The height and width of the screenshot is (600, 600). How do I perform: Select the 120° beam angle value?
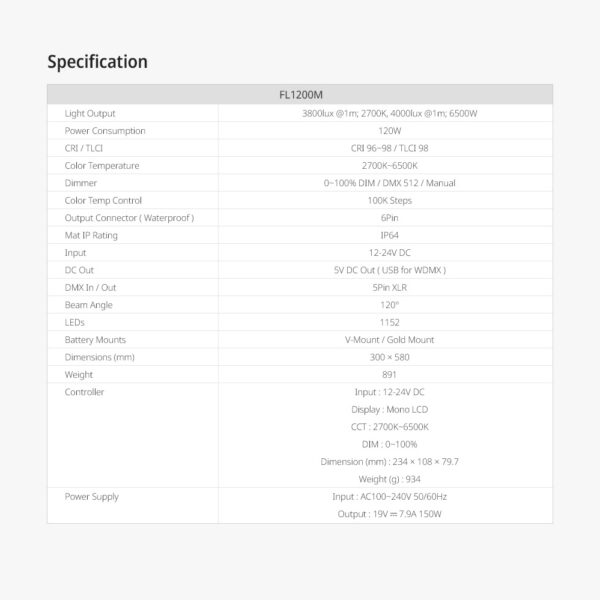pos(390,305)
